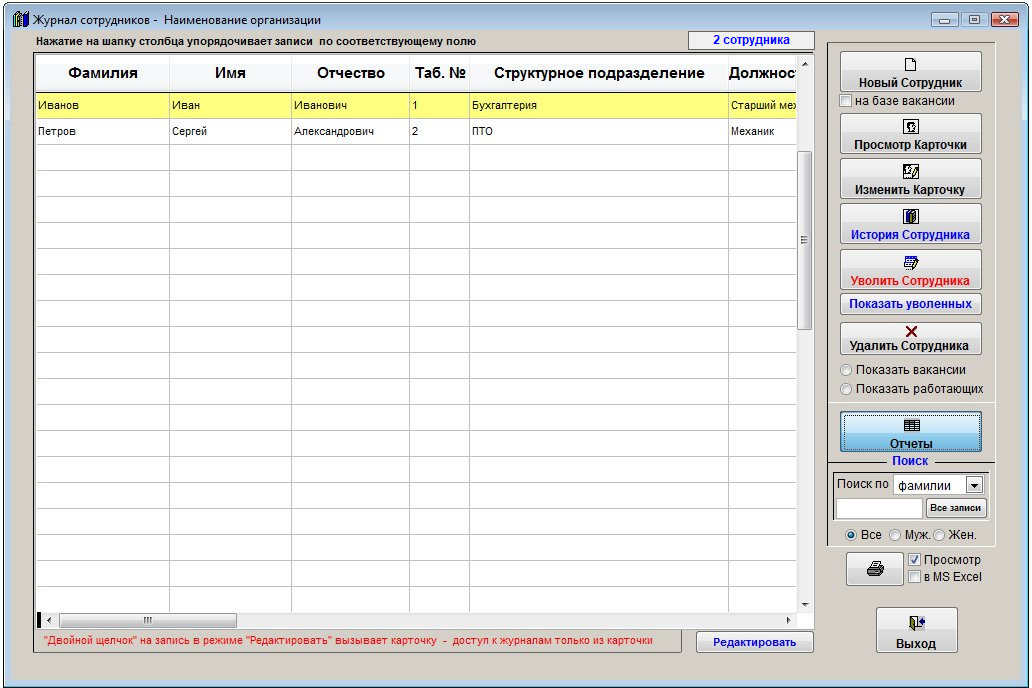1032x688 pixels.
Task: Sort by Структурное подразделение column header
Action: pos(599,73)
